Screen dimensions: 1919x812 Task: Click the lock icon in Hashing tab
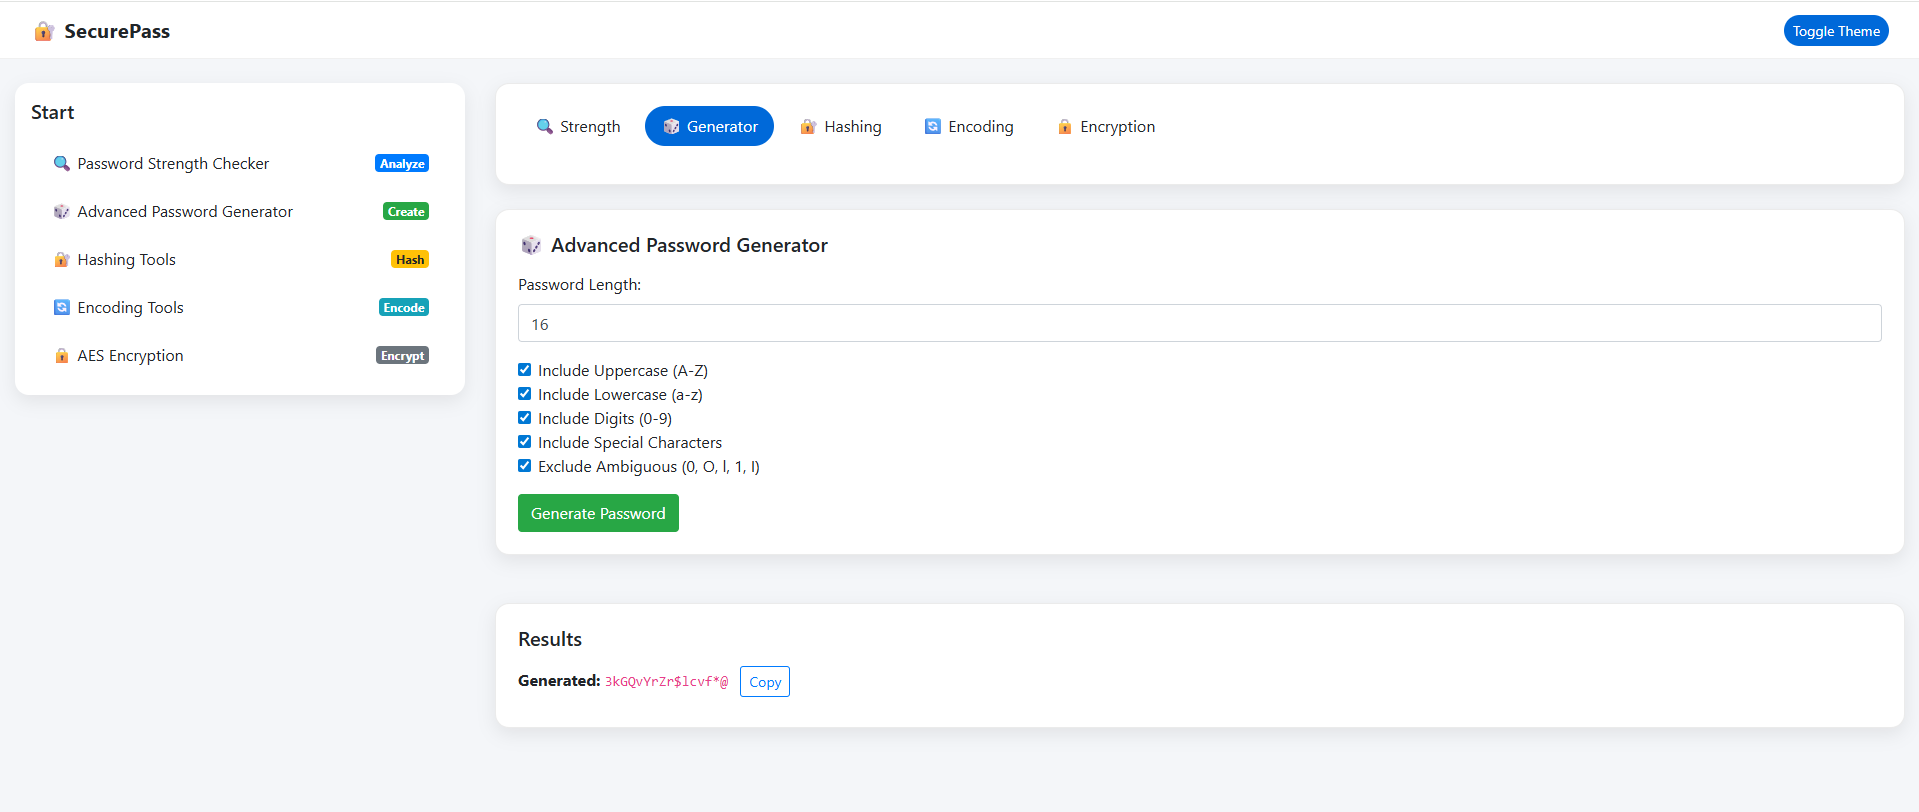pyautogui.click(x=808, y=126)
